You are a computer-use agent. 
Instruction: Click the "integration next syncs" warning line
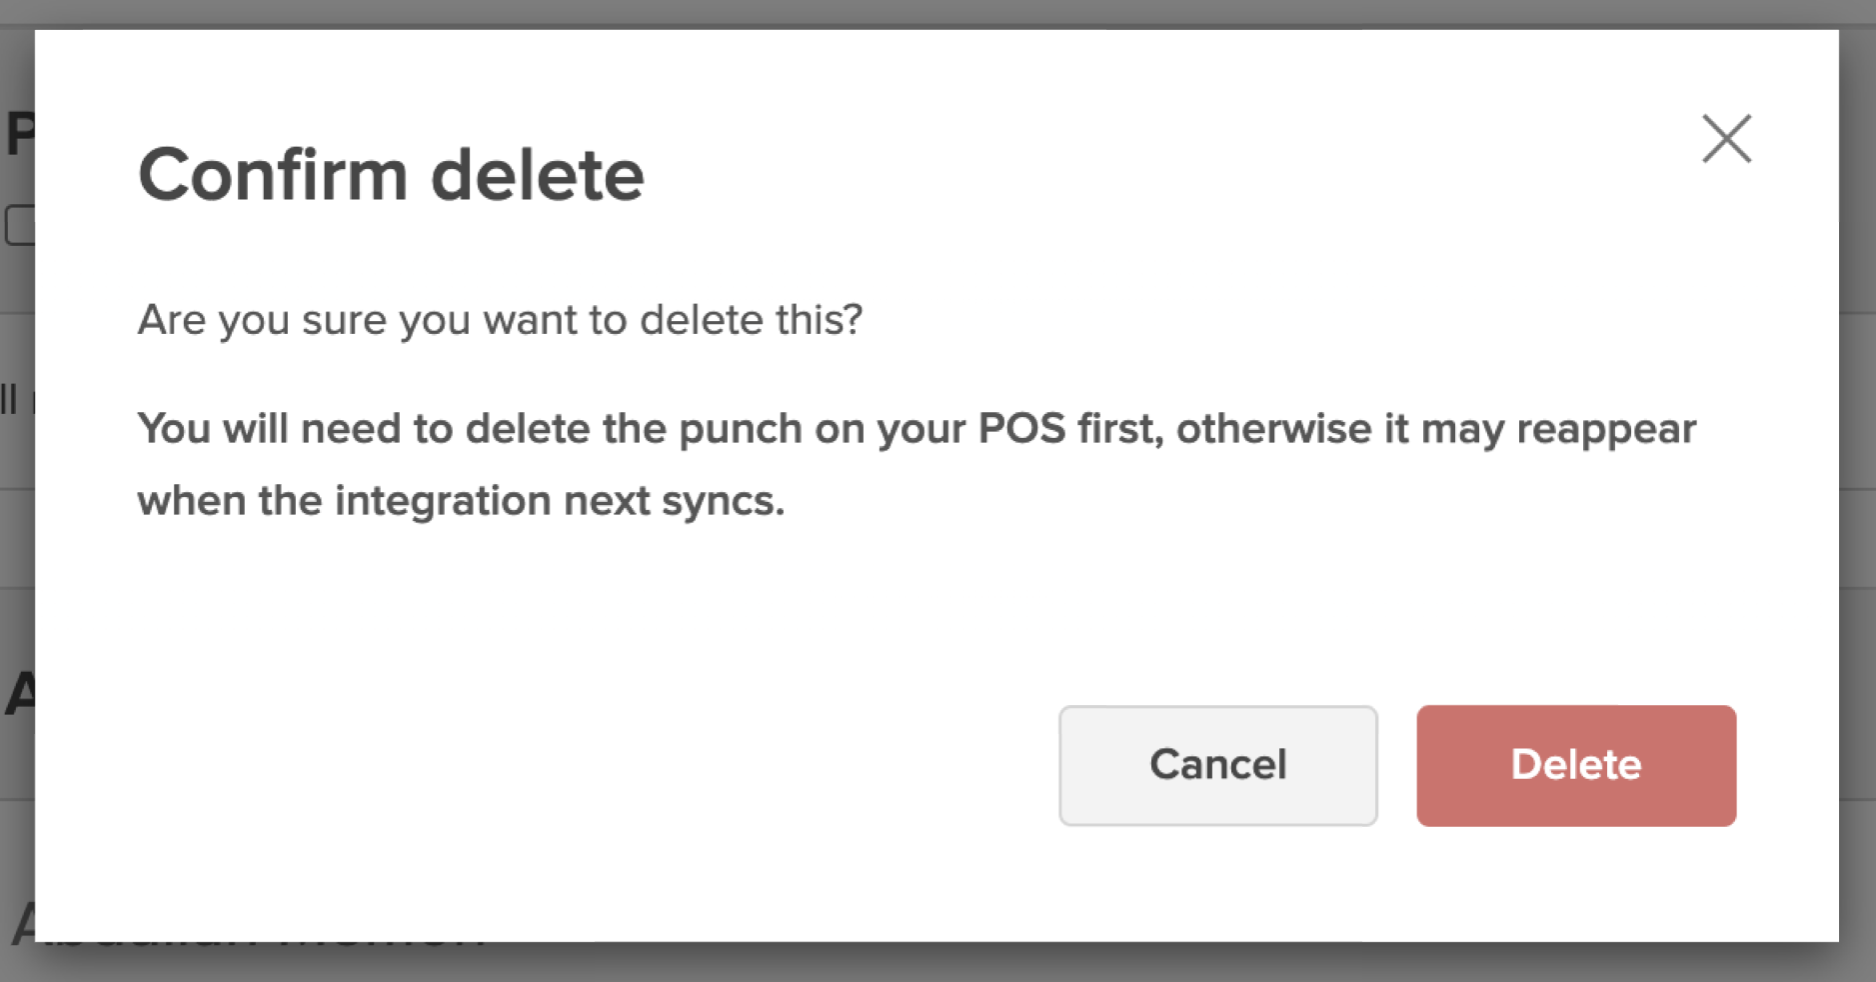tap(461, 501)
